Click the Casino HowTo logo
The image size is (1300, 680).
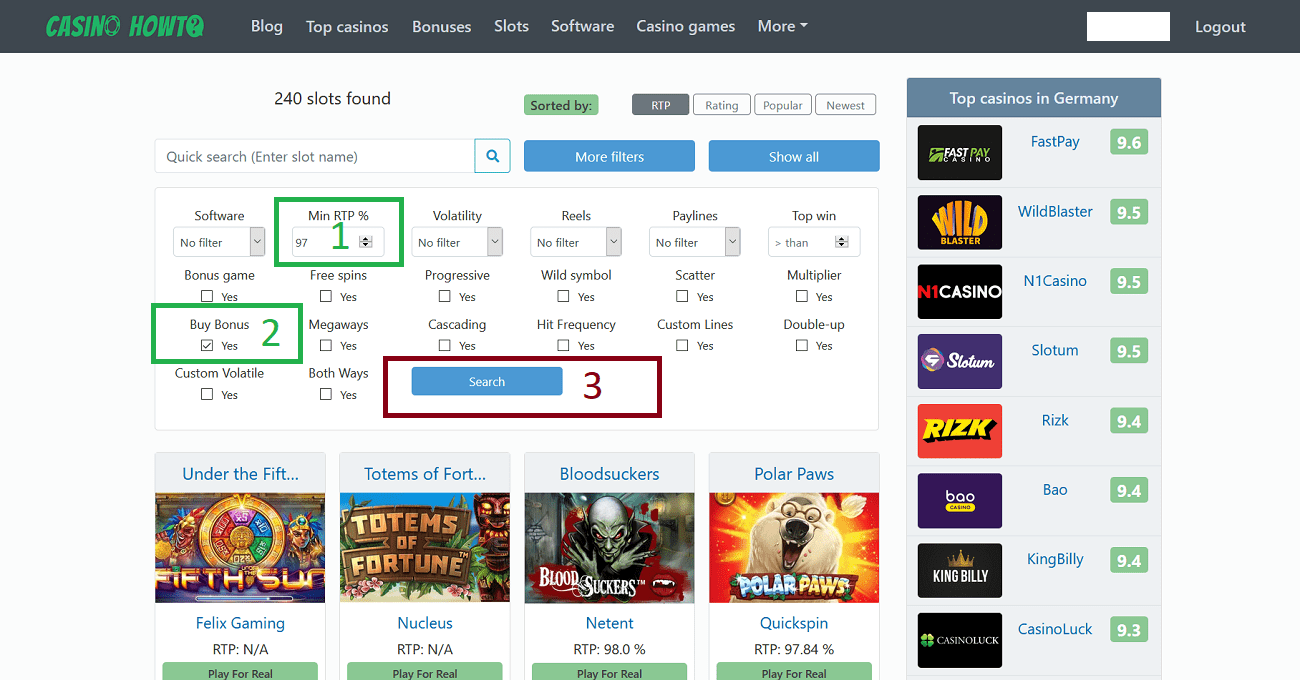pyautogui.click(x=125, y=27)
